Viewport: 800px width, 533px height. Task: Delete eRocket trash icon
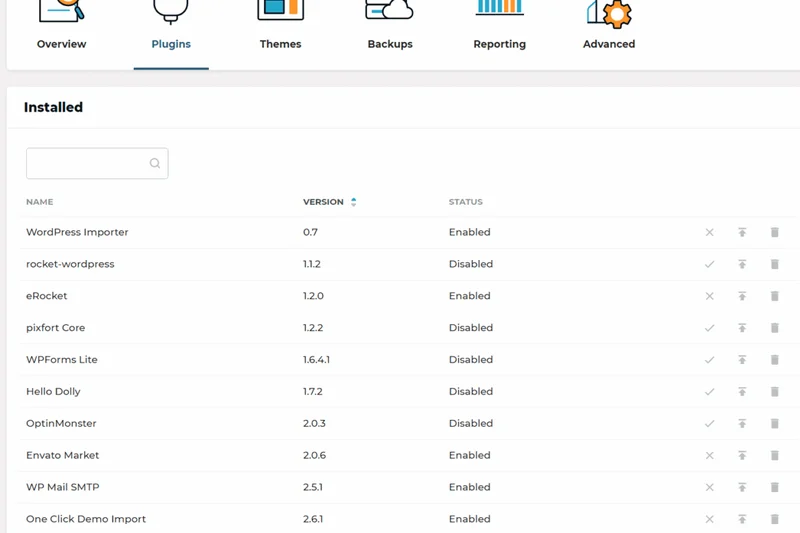774,296
